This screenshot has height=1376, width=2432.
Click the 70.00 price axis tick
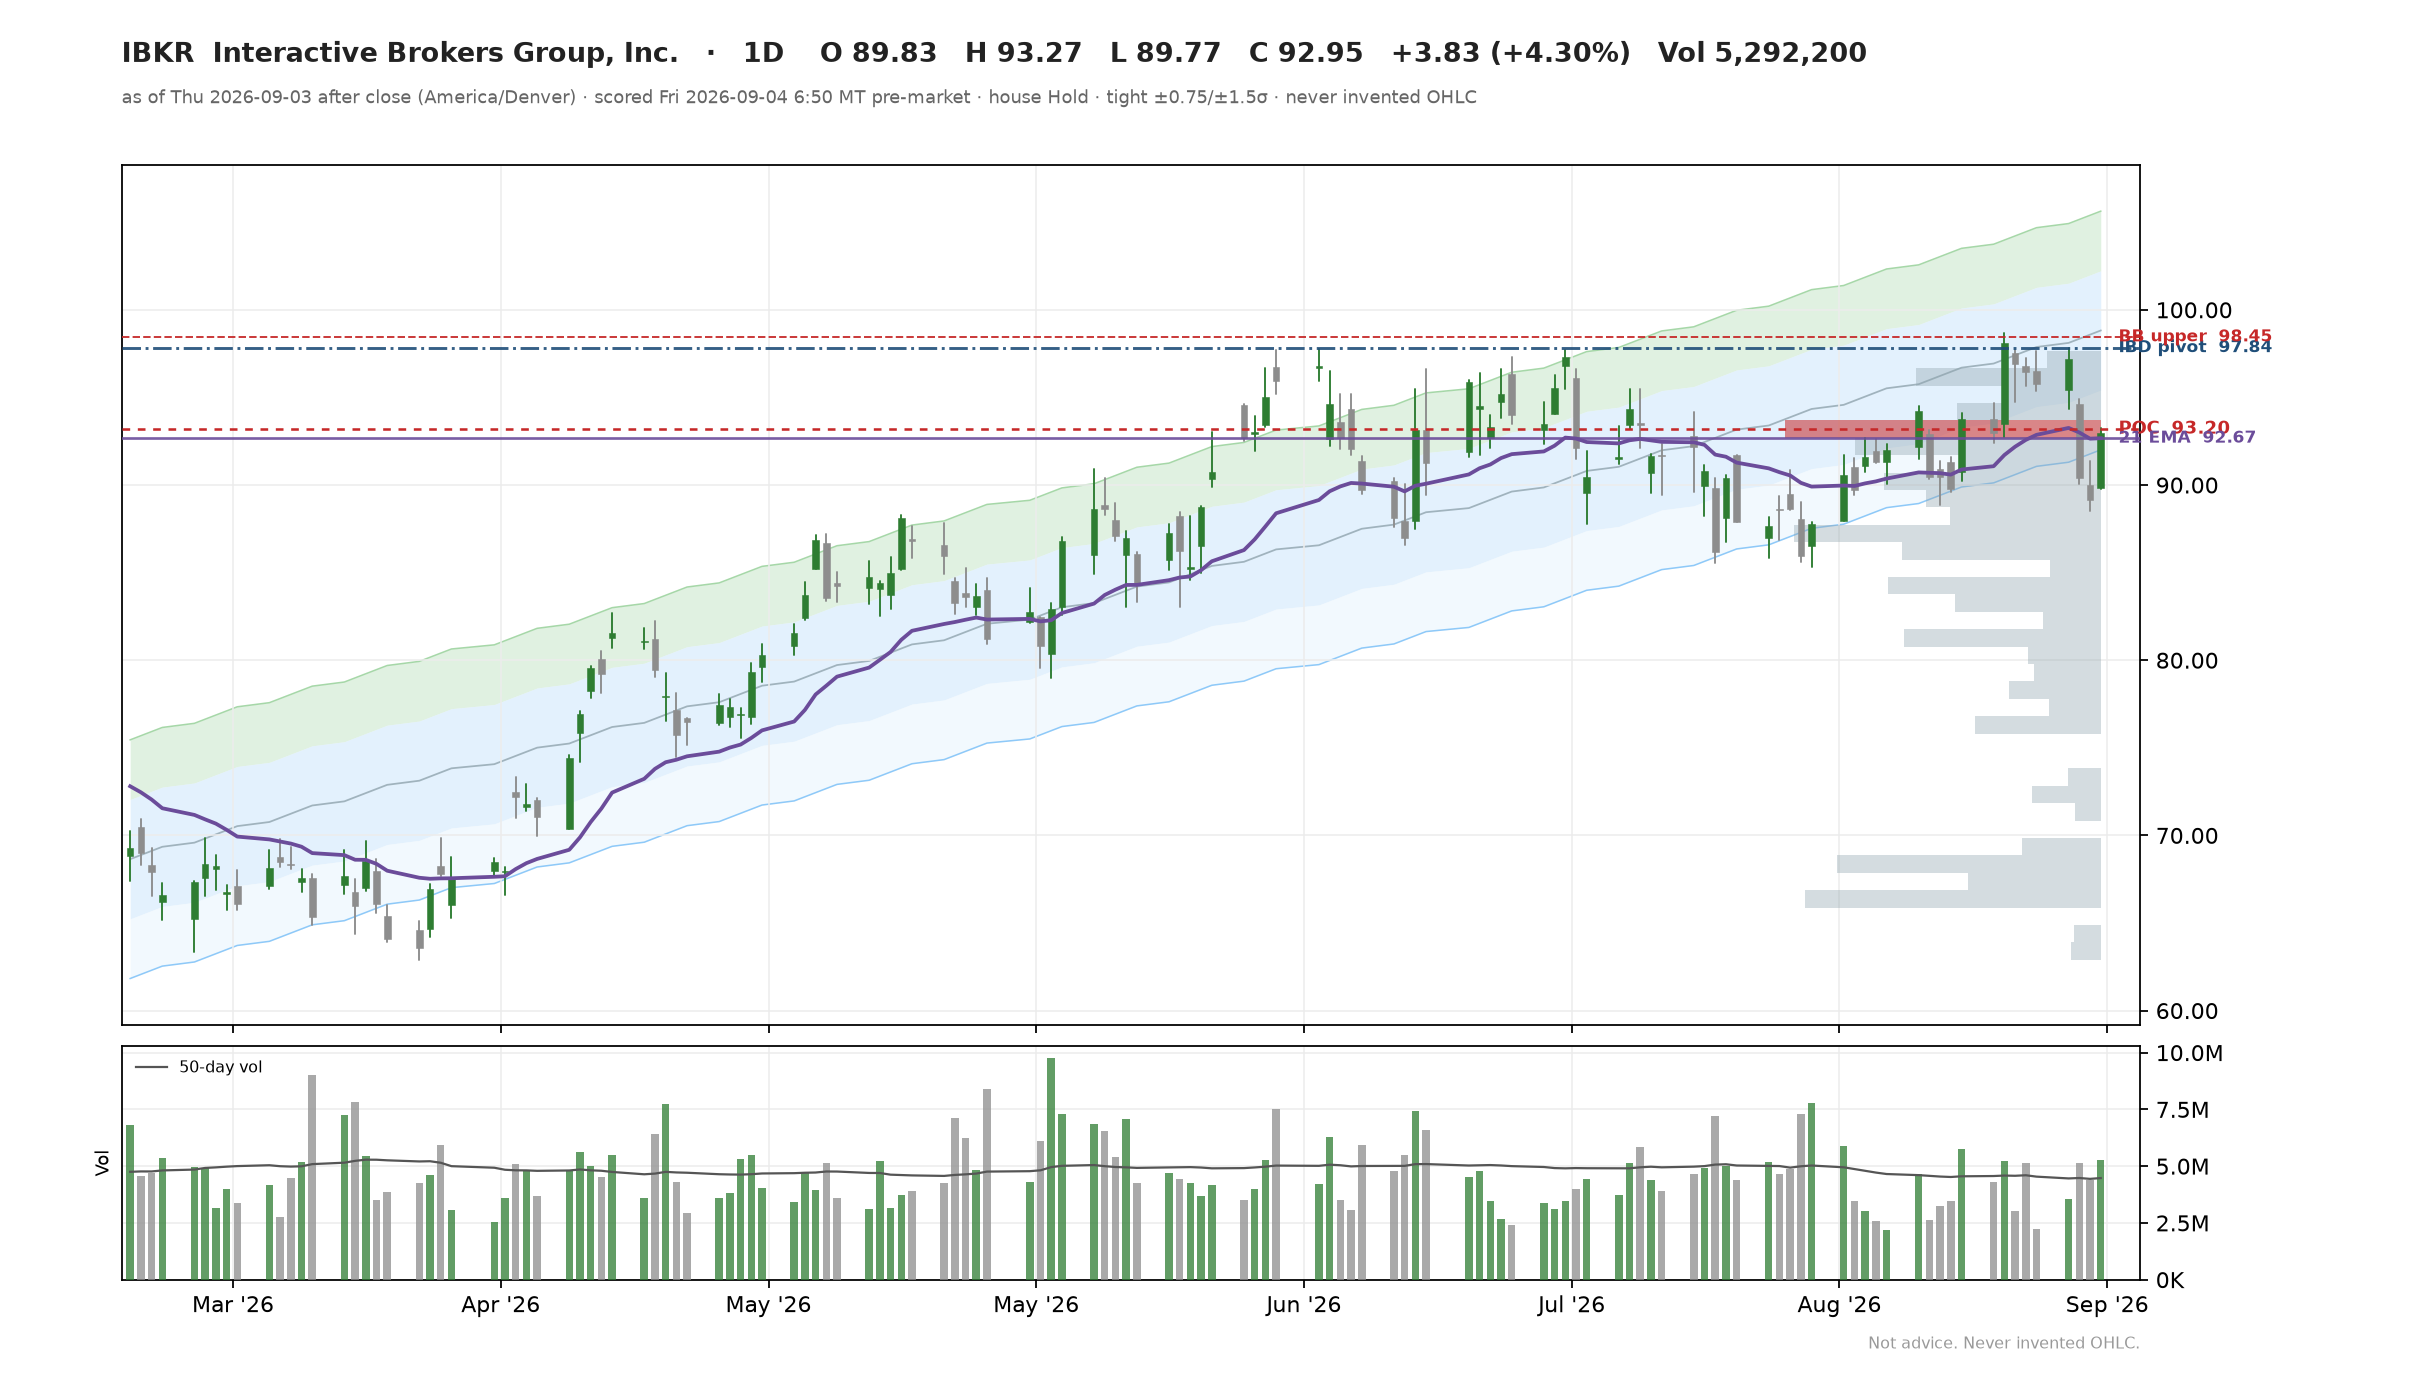coord(2186,836)
